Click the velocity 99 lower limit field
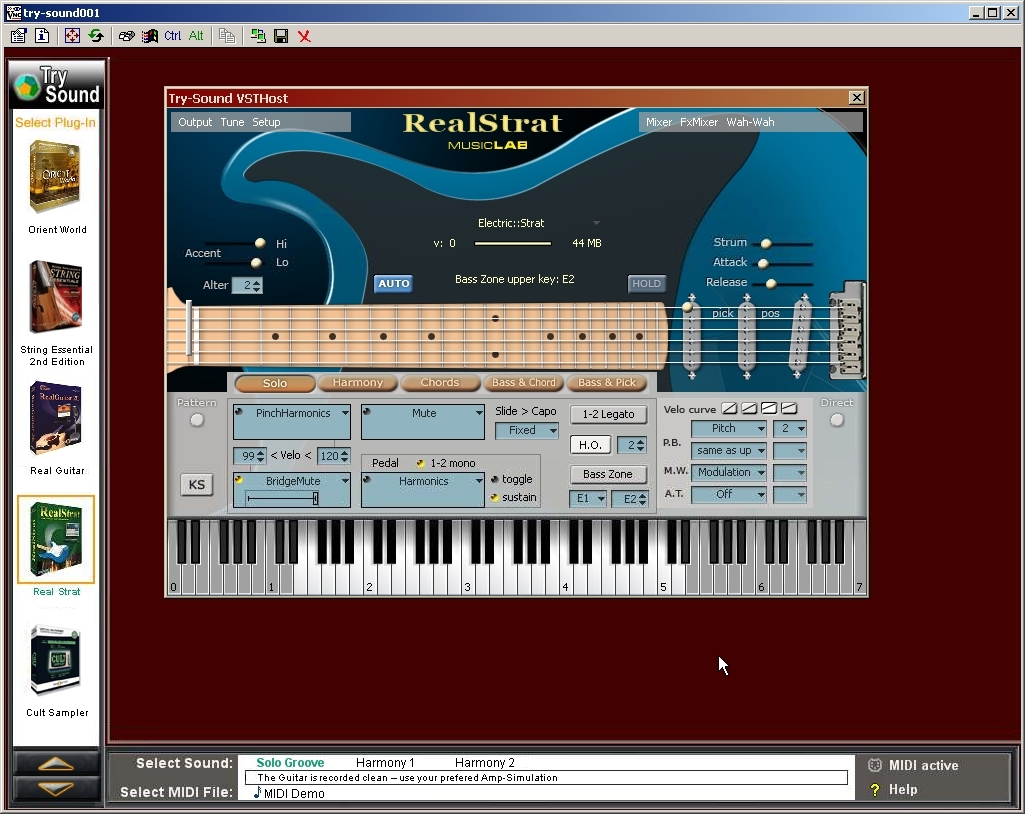 (x=249, y=456)
